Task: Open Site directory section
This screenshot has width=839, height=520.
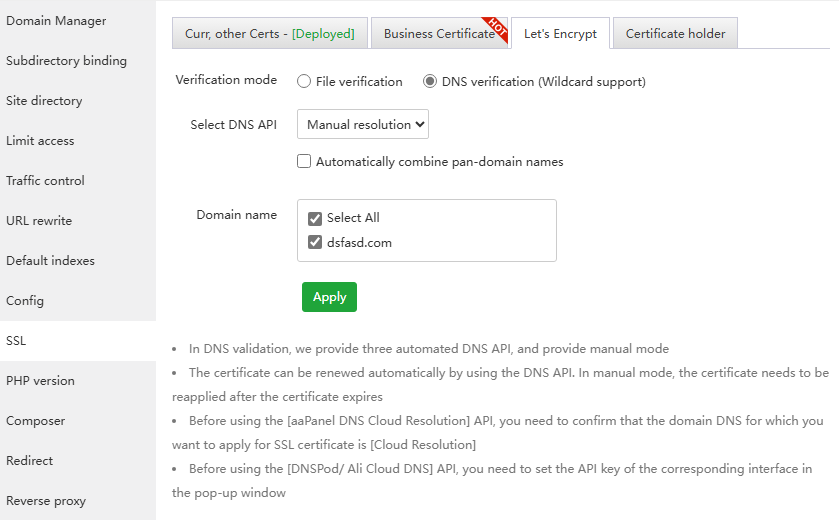Action: click(44, 101)
